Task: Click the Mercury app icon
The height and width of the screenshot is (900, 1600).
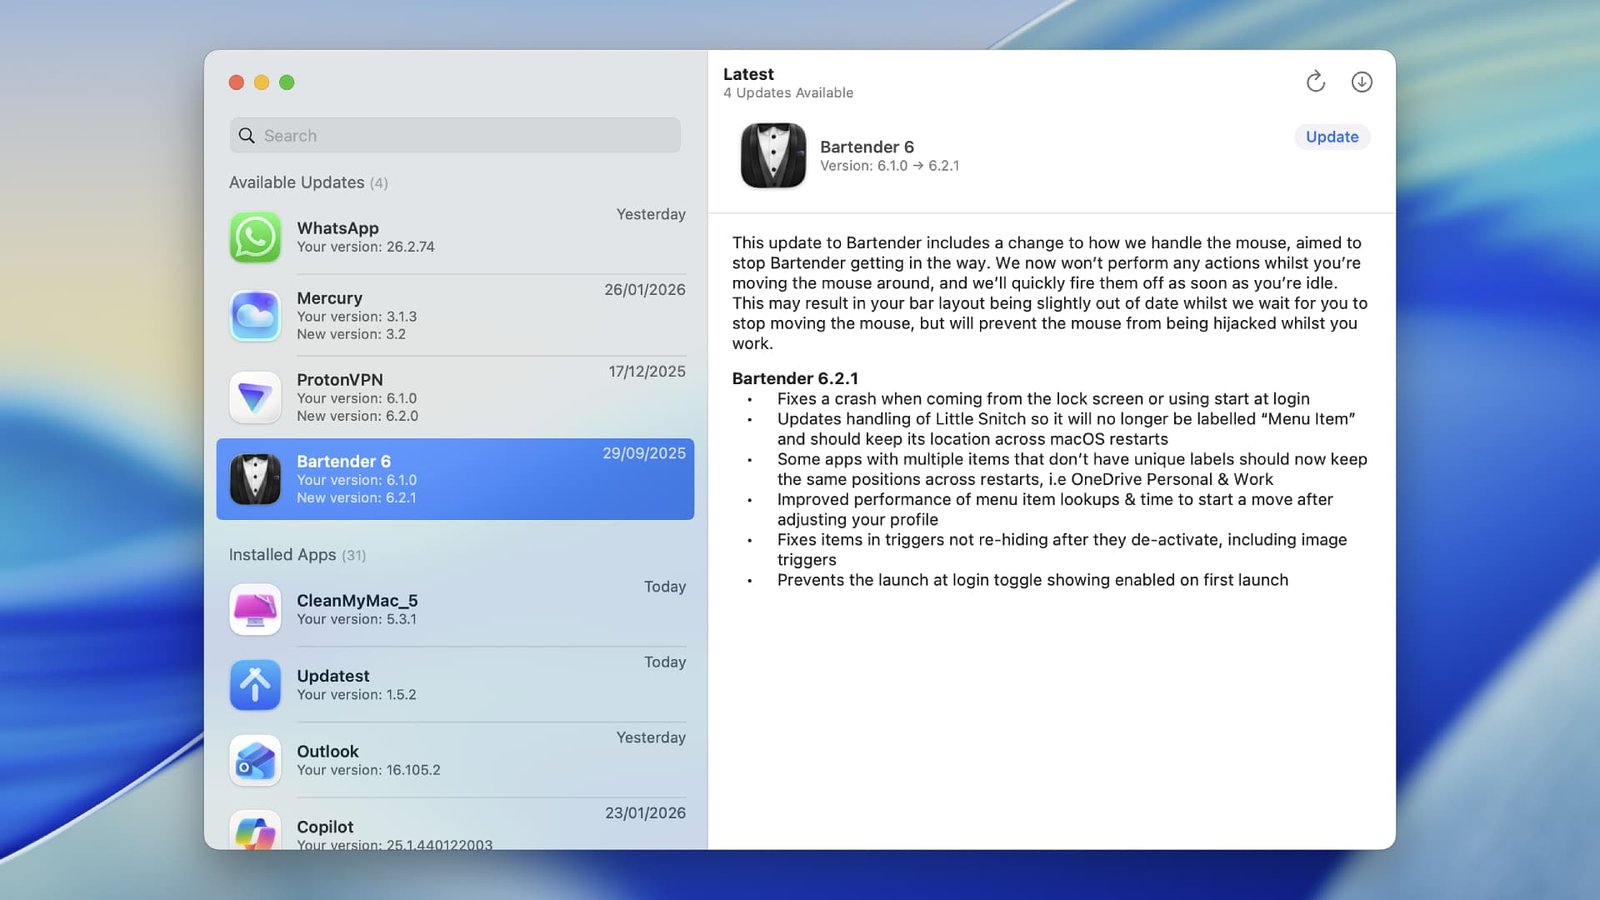Action: point(255,316)
